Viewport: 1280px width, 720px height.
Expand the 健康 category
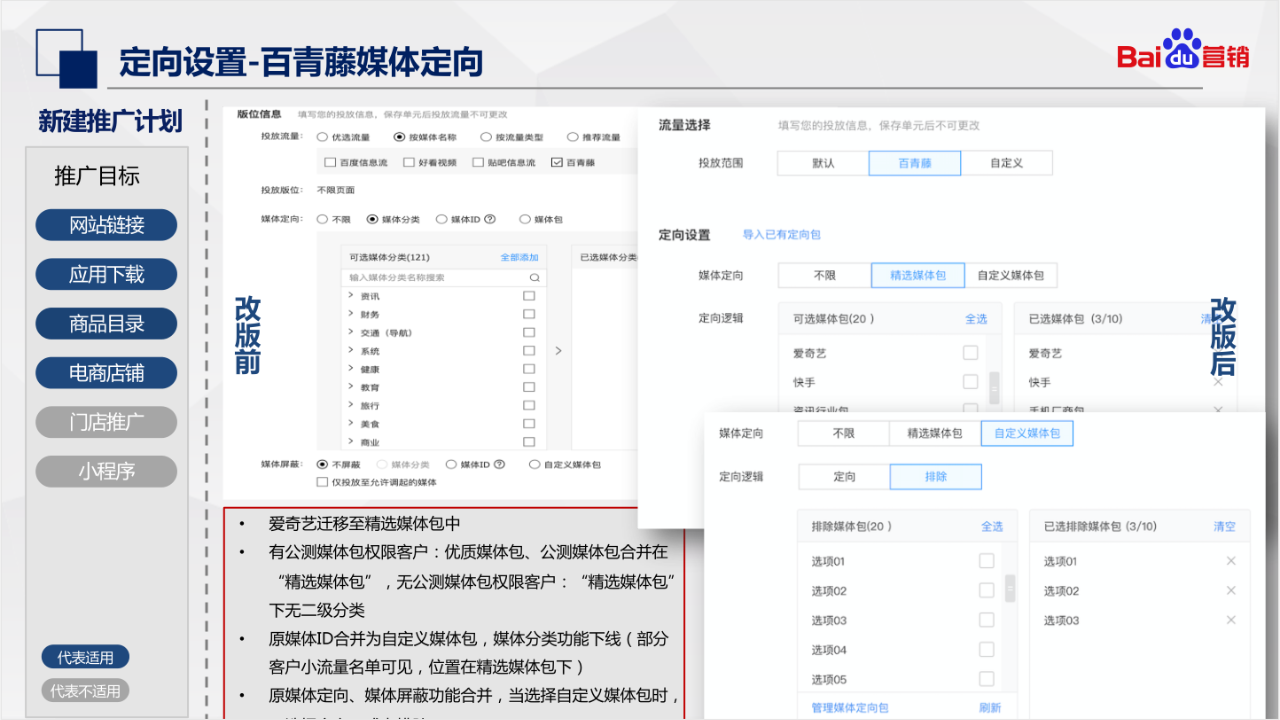[x=351, y=369]
